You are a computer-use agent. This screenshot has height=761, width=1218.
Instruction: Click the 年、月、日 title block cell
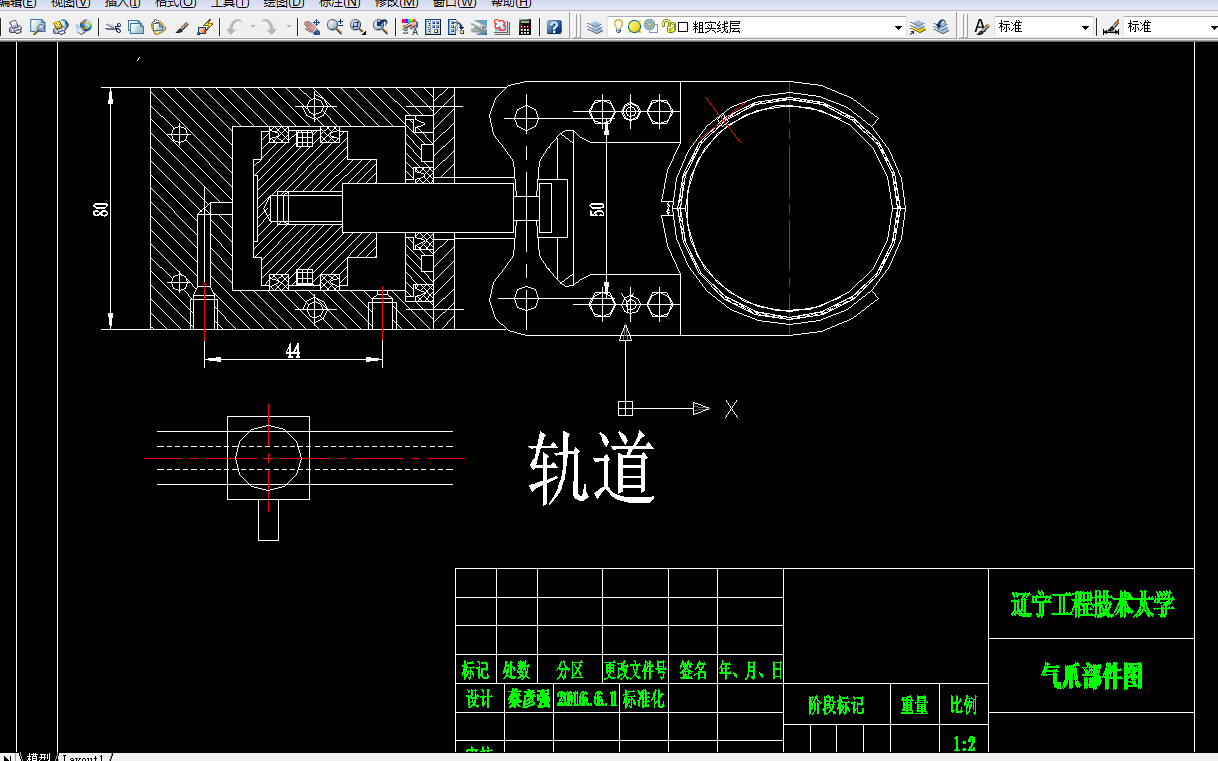751,670
